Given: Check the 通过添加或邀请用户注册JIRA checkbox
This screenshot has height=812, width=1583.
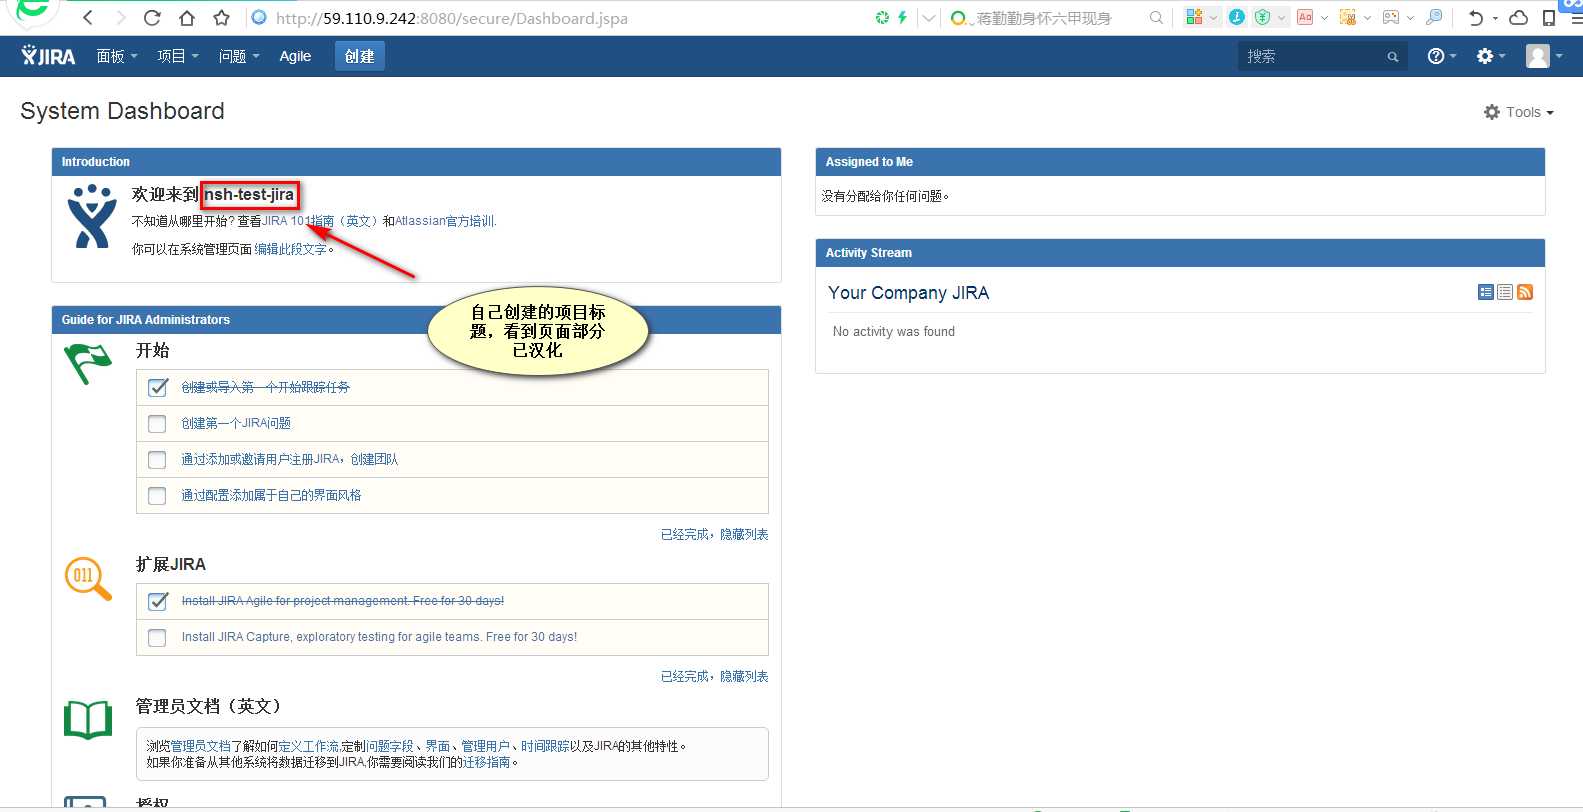Looking at the screenshot, I should pos(157,460).
